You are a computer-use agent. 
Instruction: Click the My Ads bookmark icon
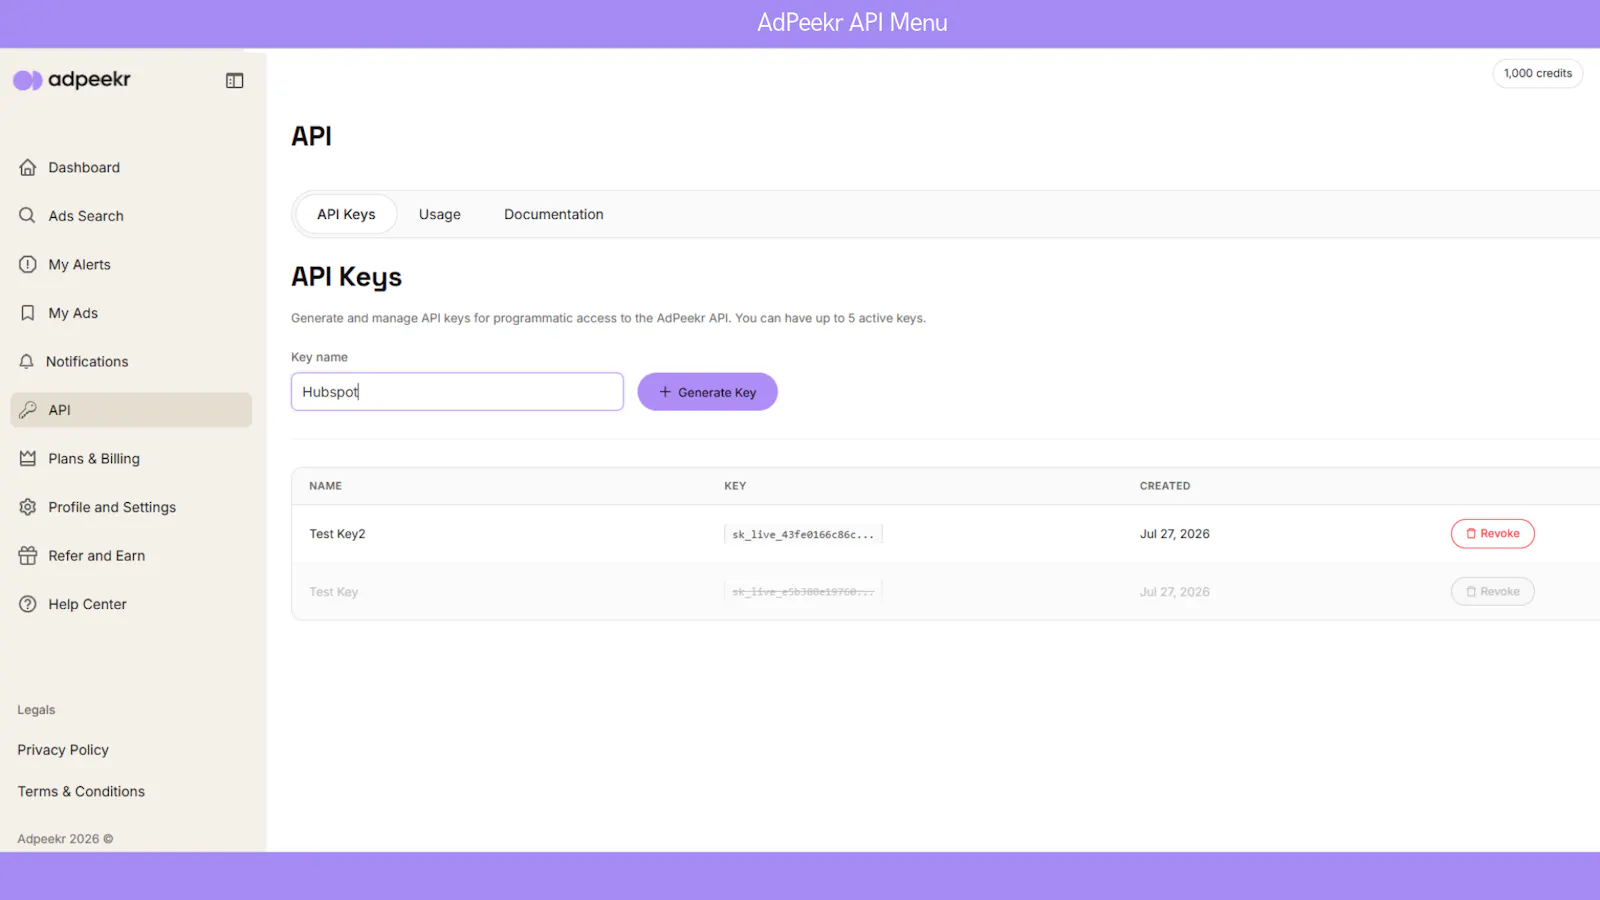click(28, 313)
